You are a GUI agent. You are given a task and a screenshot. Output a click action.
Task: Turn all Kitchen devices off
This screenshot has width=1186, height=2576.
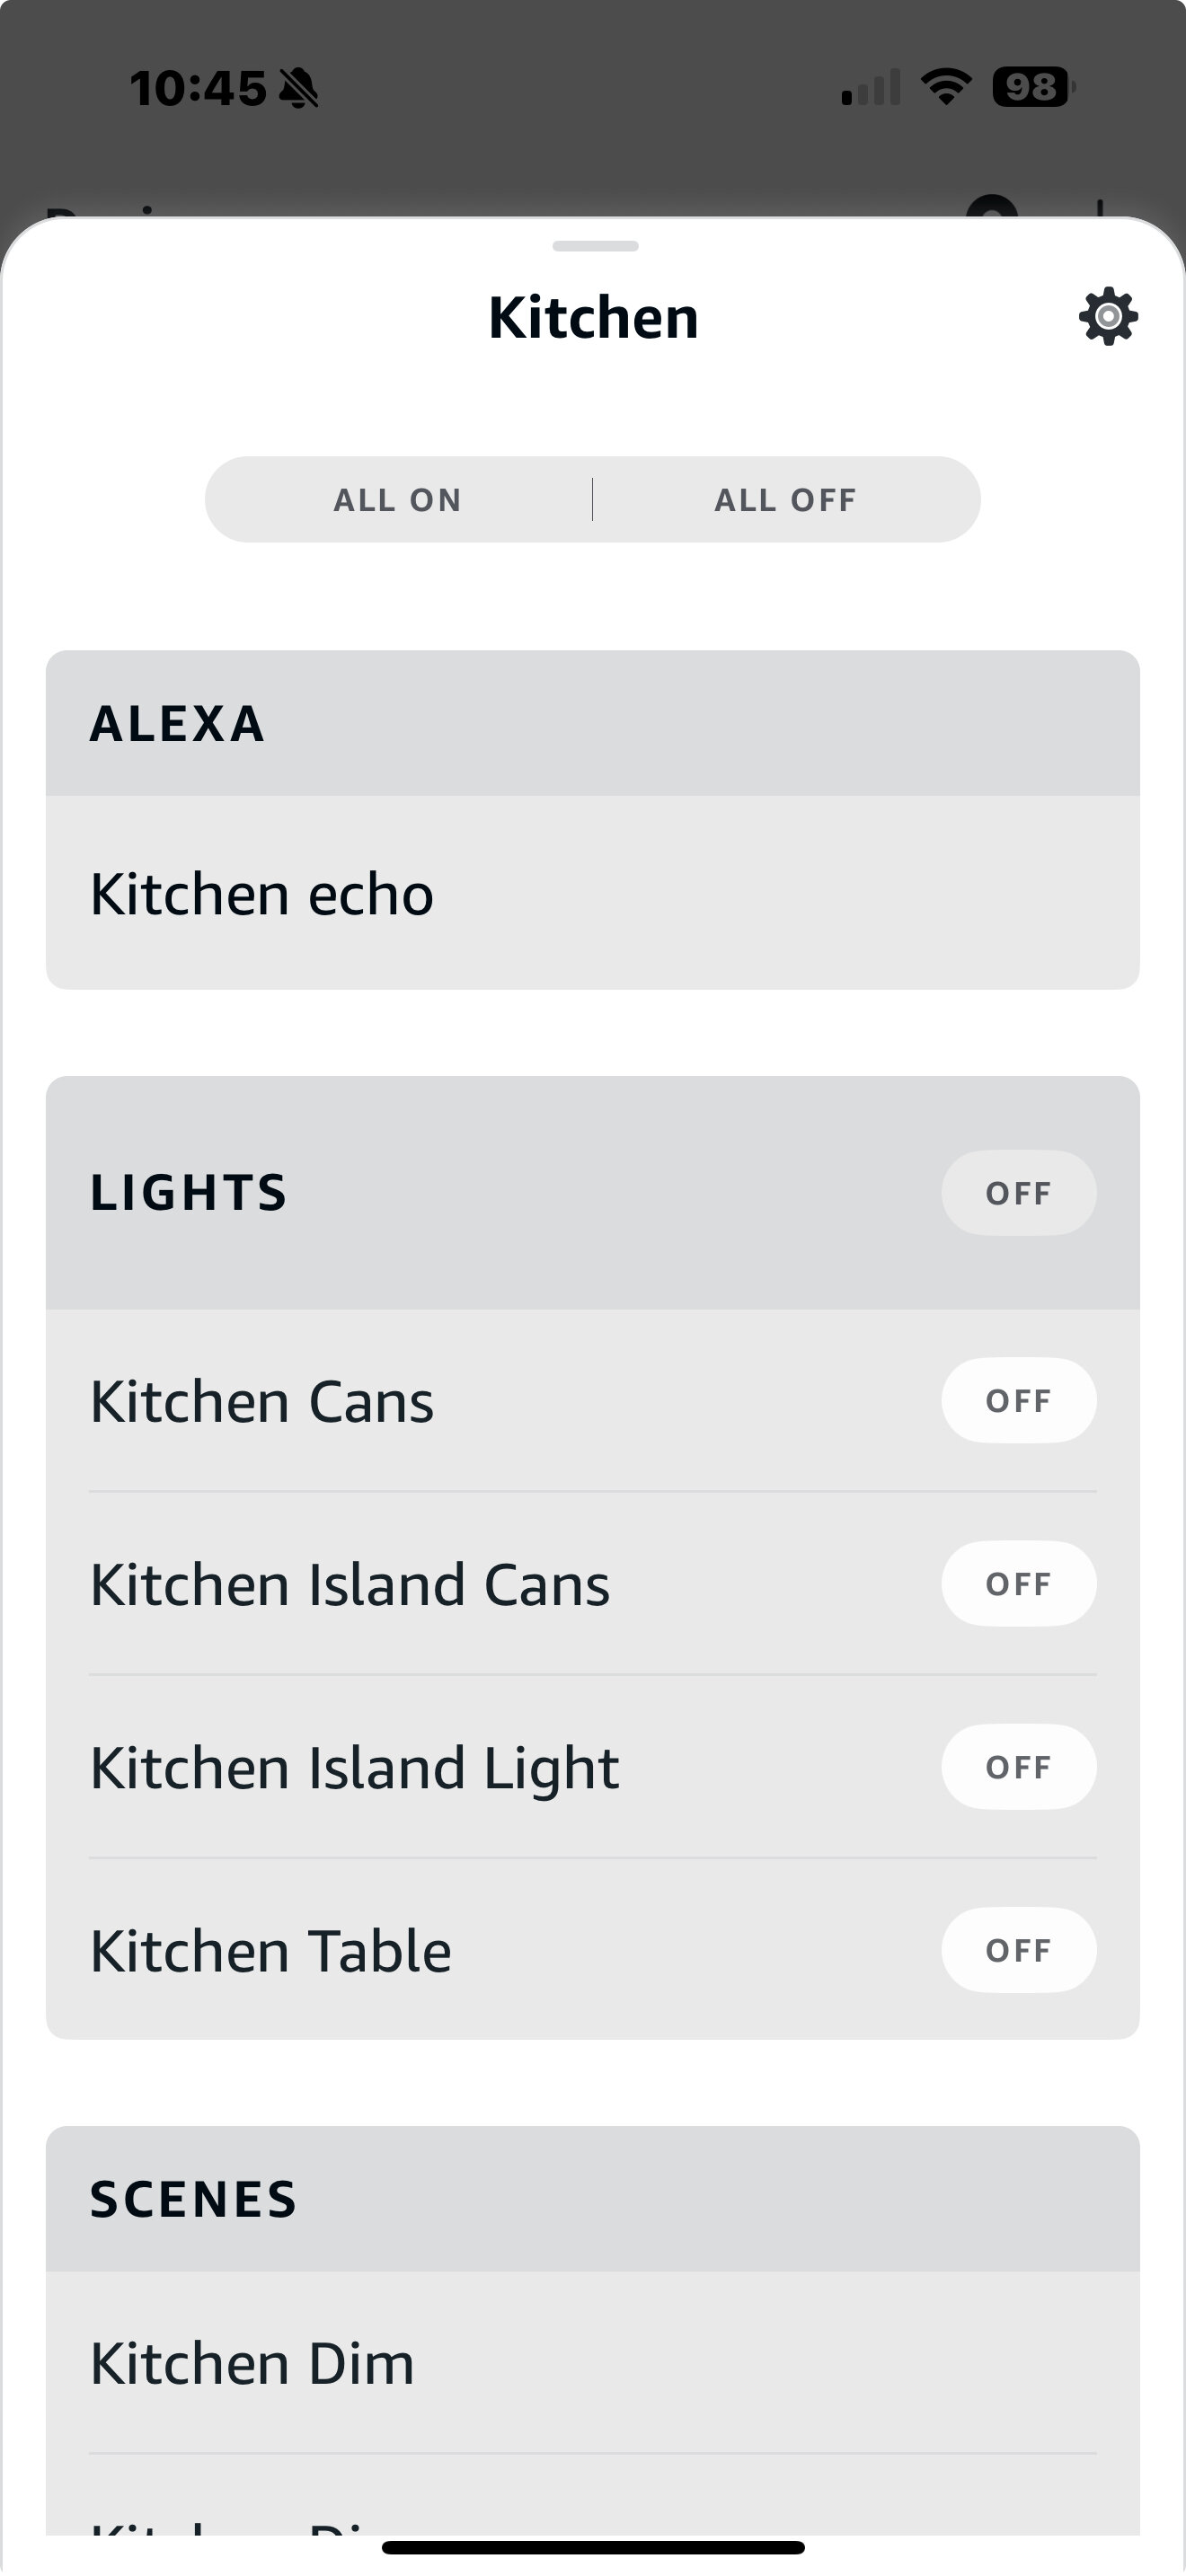pos(786,500)
